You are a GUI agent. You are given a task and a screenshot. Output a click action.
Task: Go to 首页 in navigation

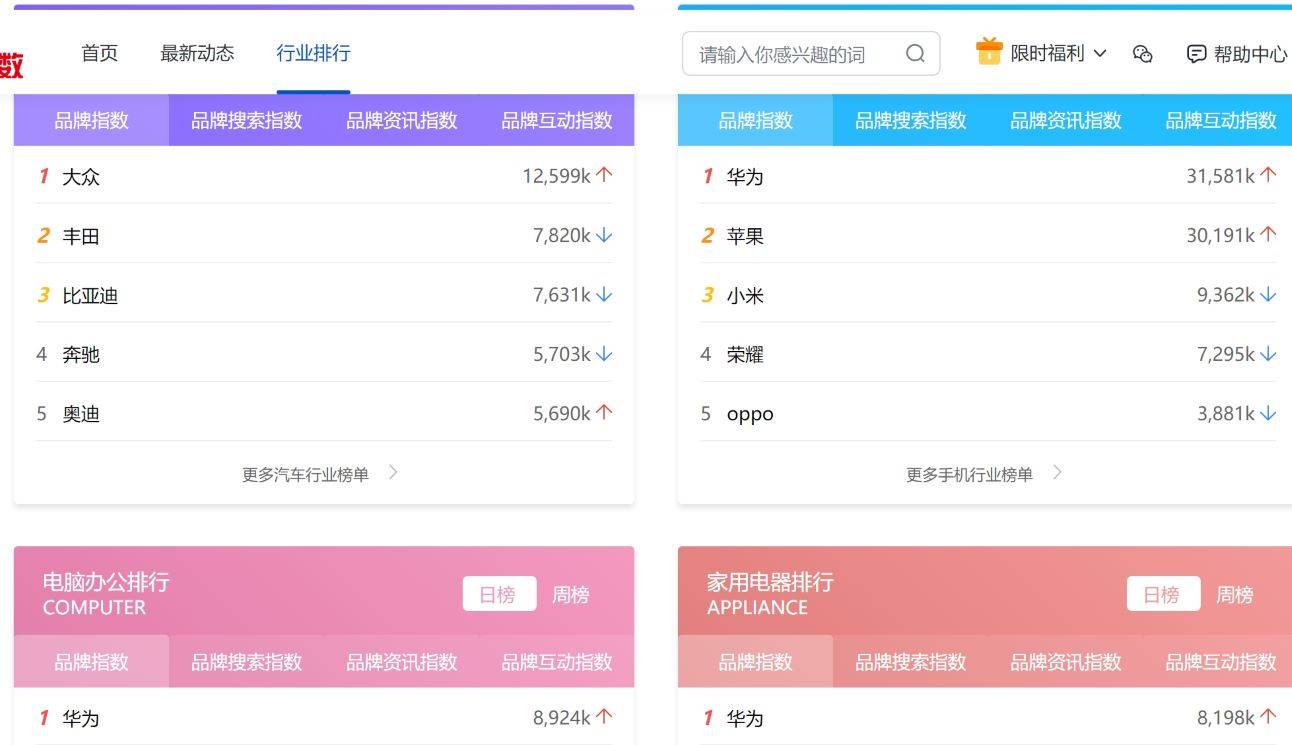click(x=99, y=53)
